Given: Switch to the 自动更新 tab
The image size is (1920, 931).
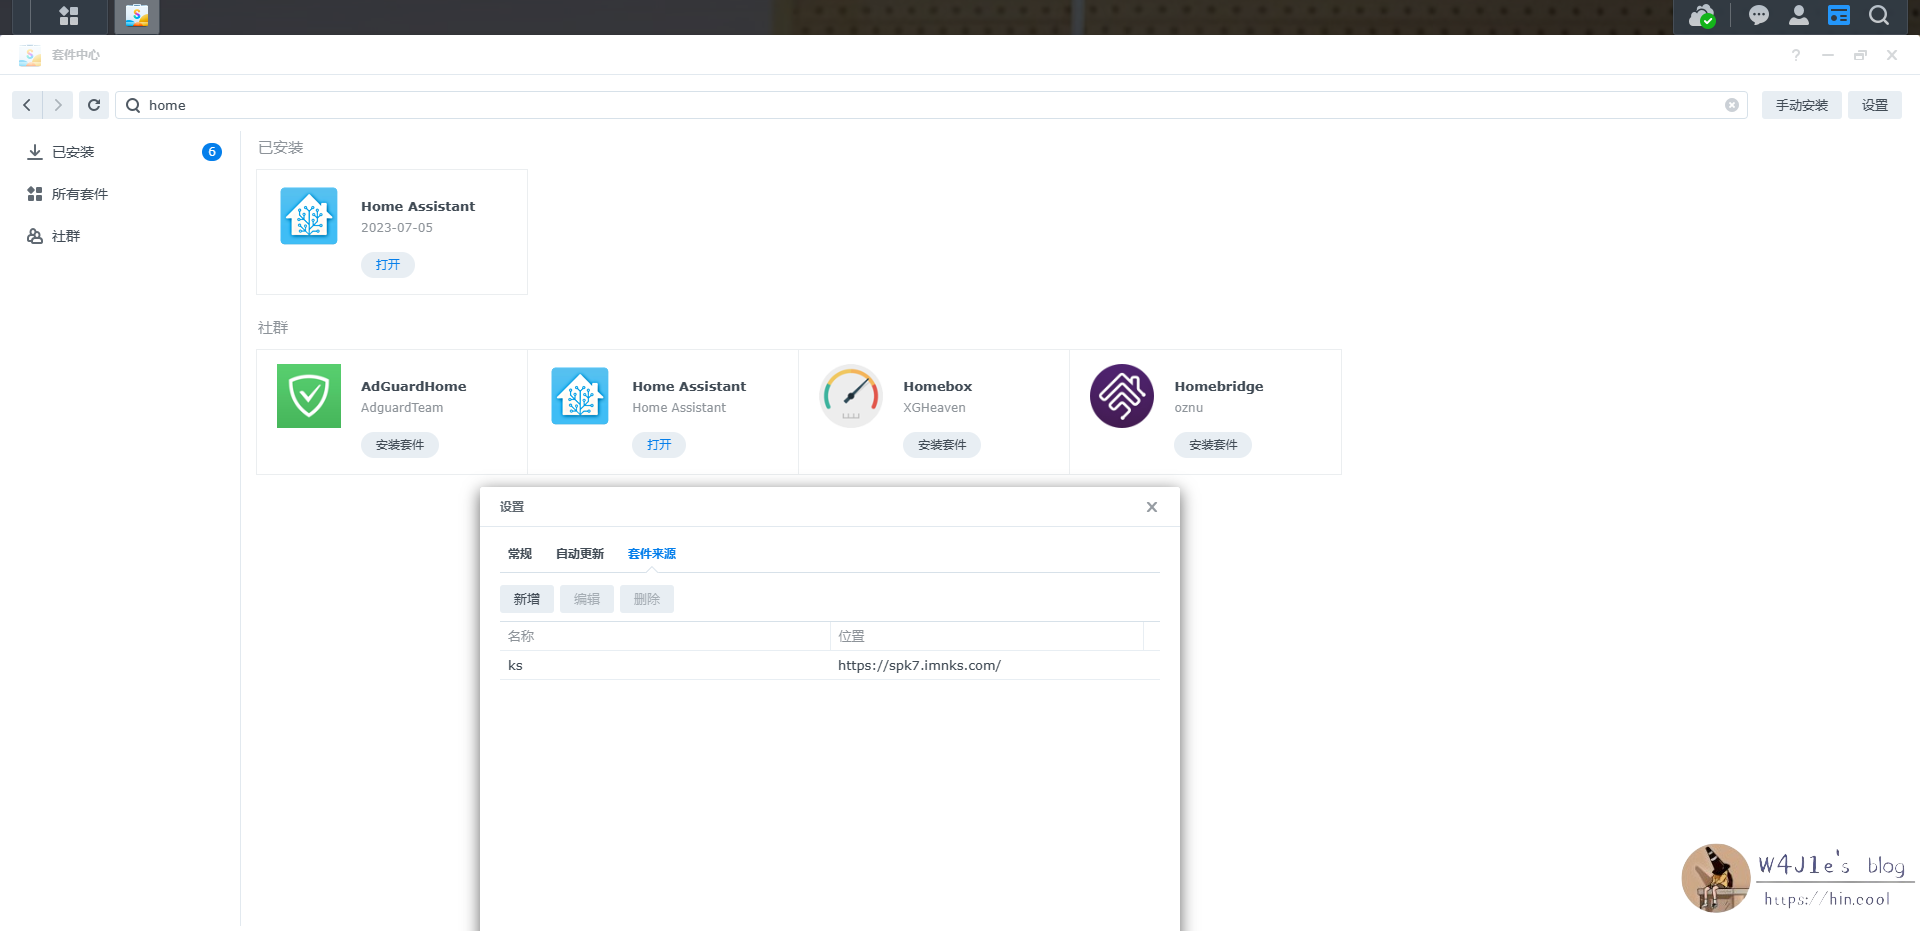Looking at the screenshot, I should [580, 554].
